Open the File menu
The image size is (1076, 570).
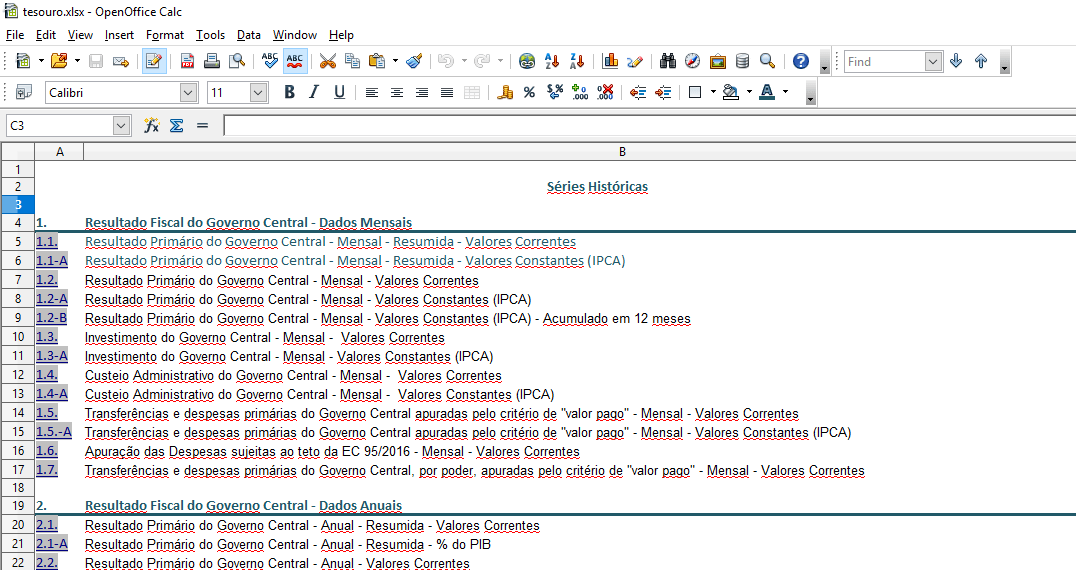pos(14,35)
